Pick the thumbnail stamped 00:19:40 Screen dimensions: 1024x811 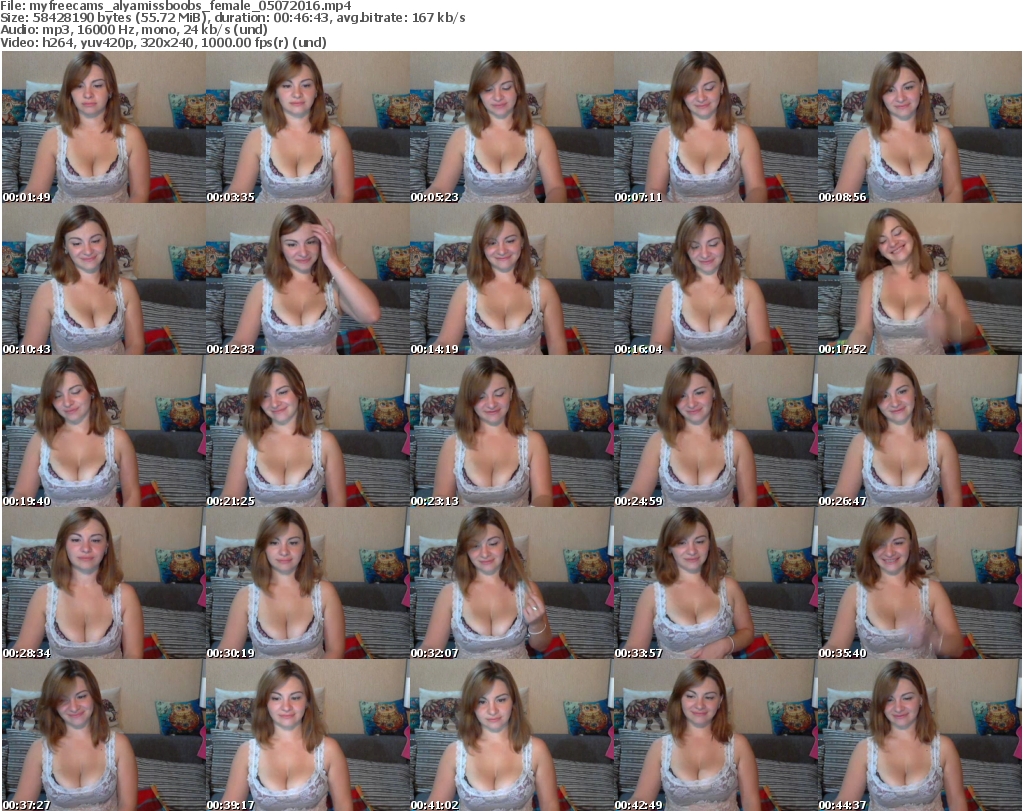click(x=104, y=431)
